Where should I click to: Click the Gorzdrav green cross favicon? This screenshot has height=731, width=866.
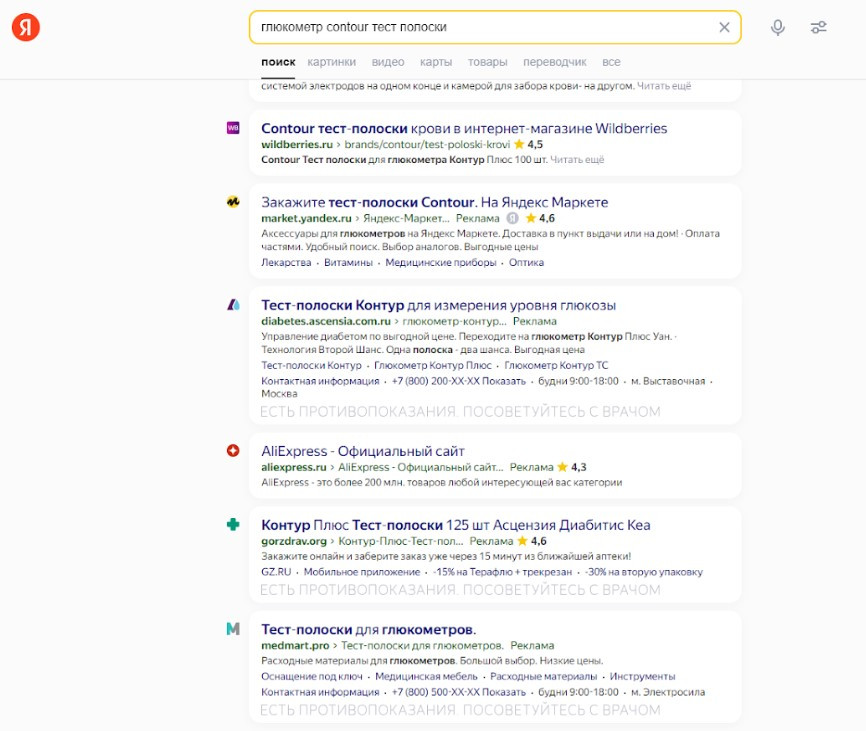233,525
